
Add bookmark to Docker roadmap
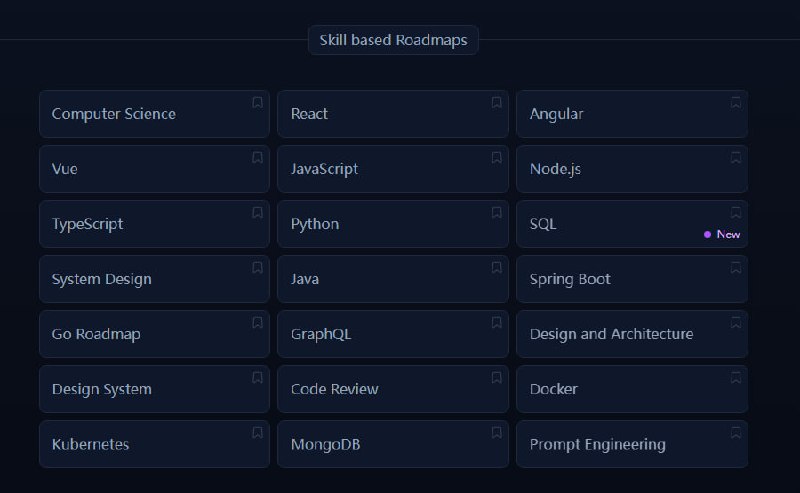(736, 377)
